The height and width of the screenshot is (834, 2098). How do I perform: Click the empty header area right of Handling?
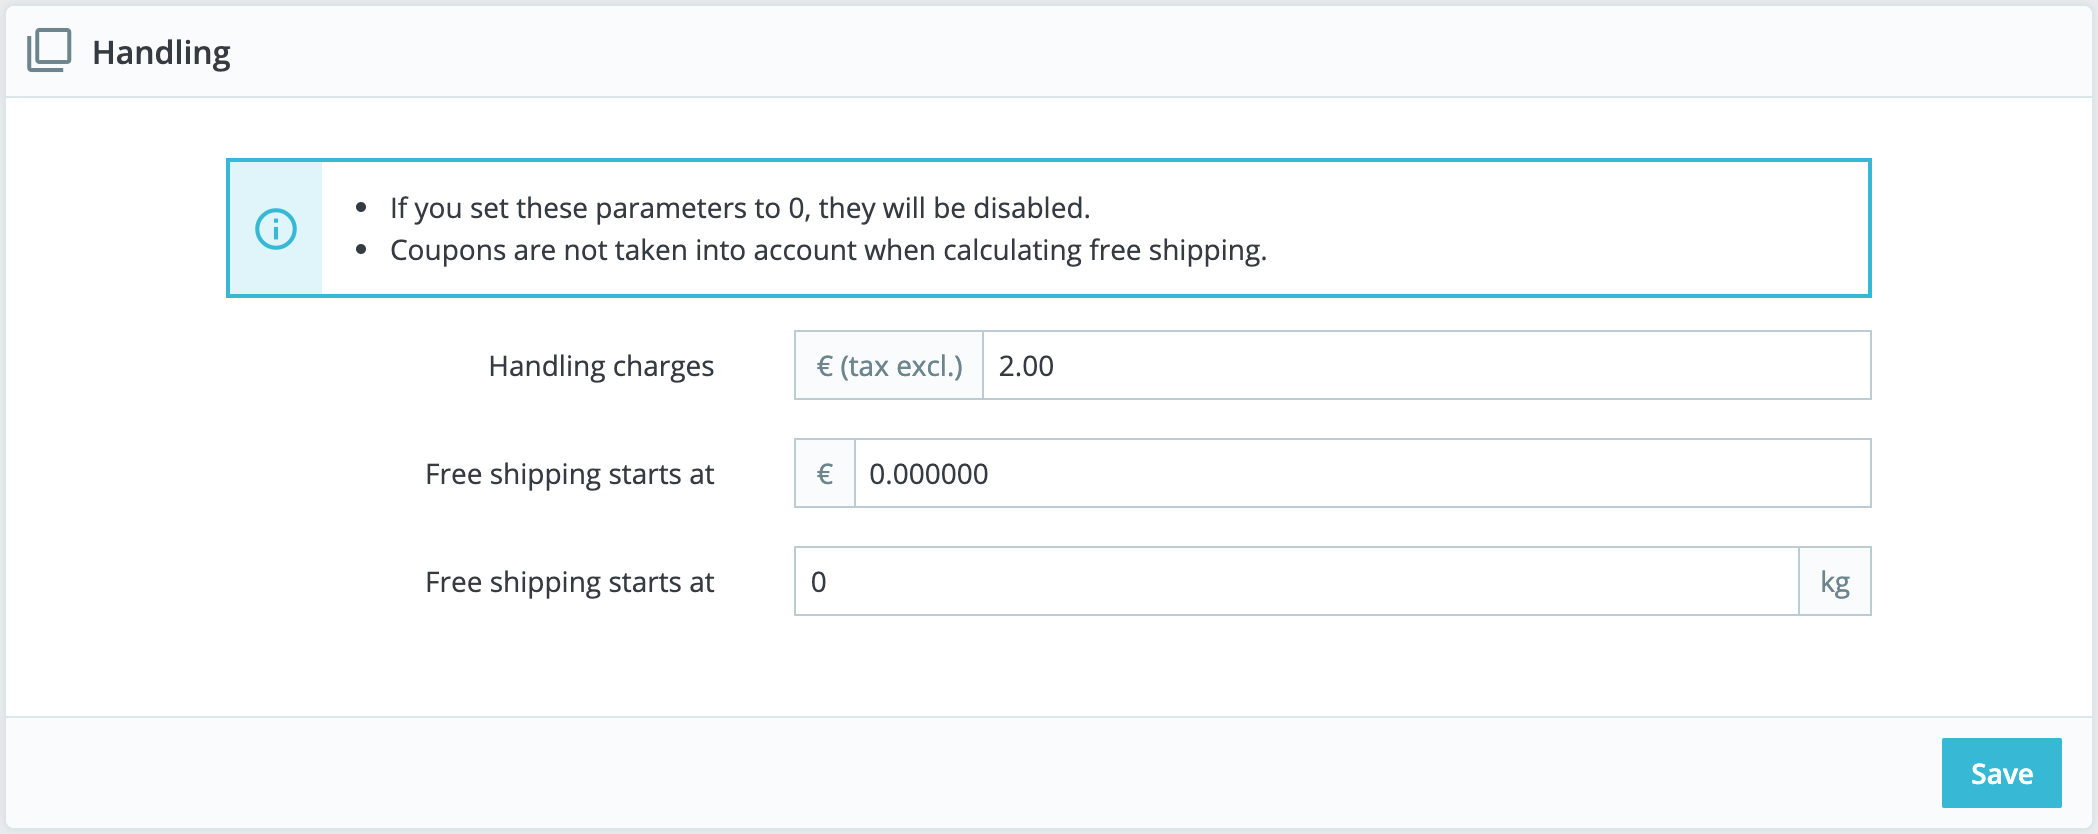(1100, 52)
